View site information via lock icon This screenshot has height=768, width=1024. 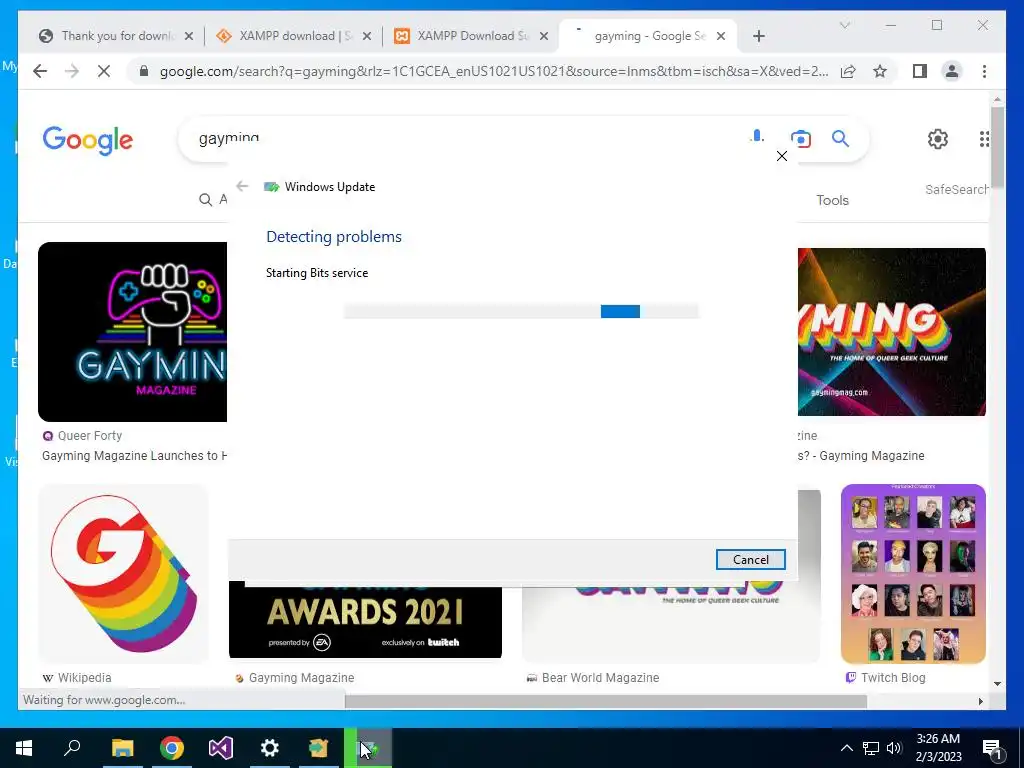tap(144, 71)
